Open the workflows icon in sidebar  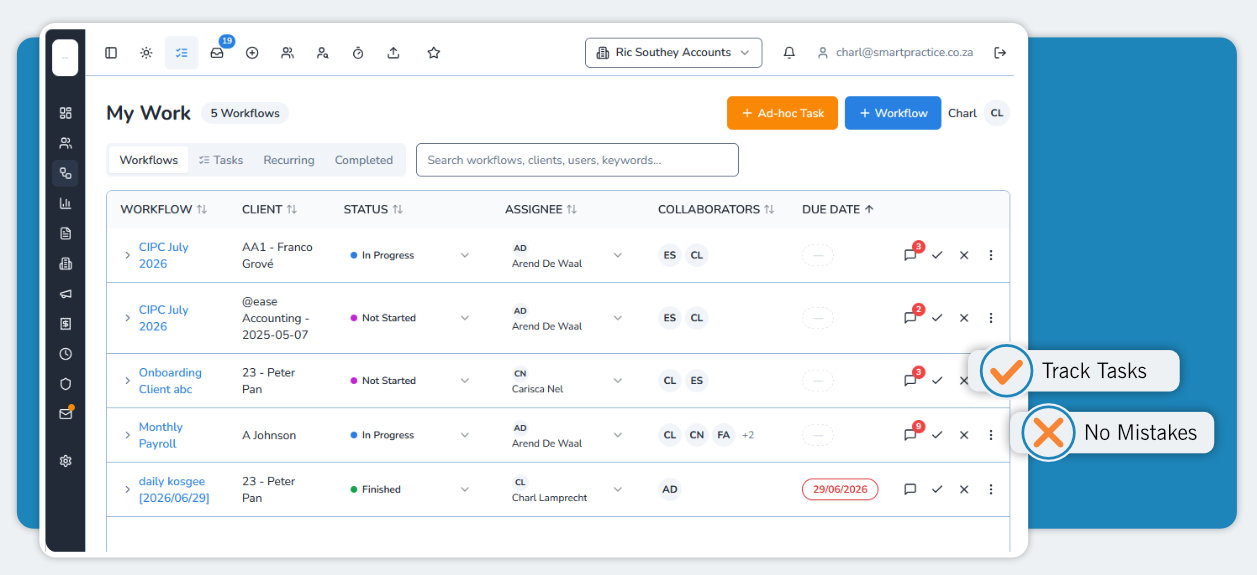(x=66, y=173)
